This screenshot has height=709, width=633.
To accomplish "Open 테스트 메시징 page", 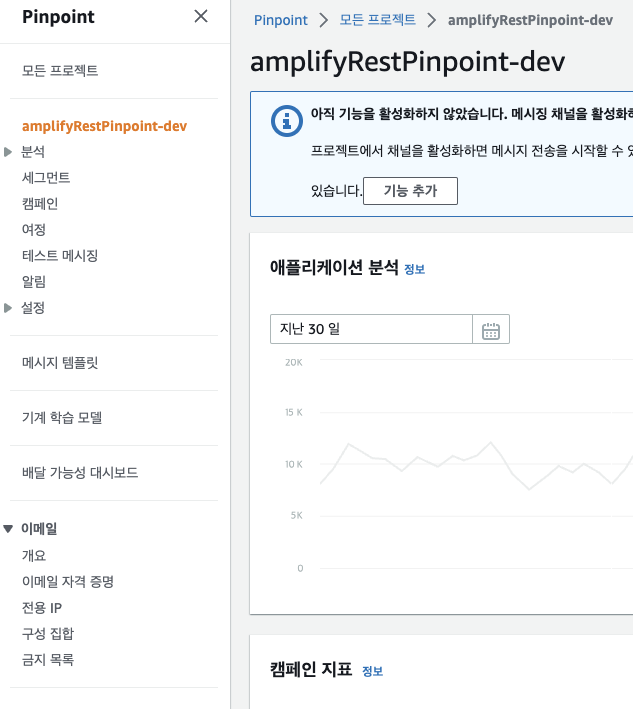I will click(x=60, y=256).
